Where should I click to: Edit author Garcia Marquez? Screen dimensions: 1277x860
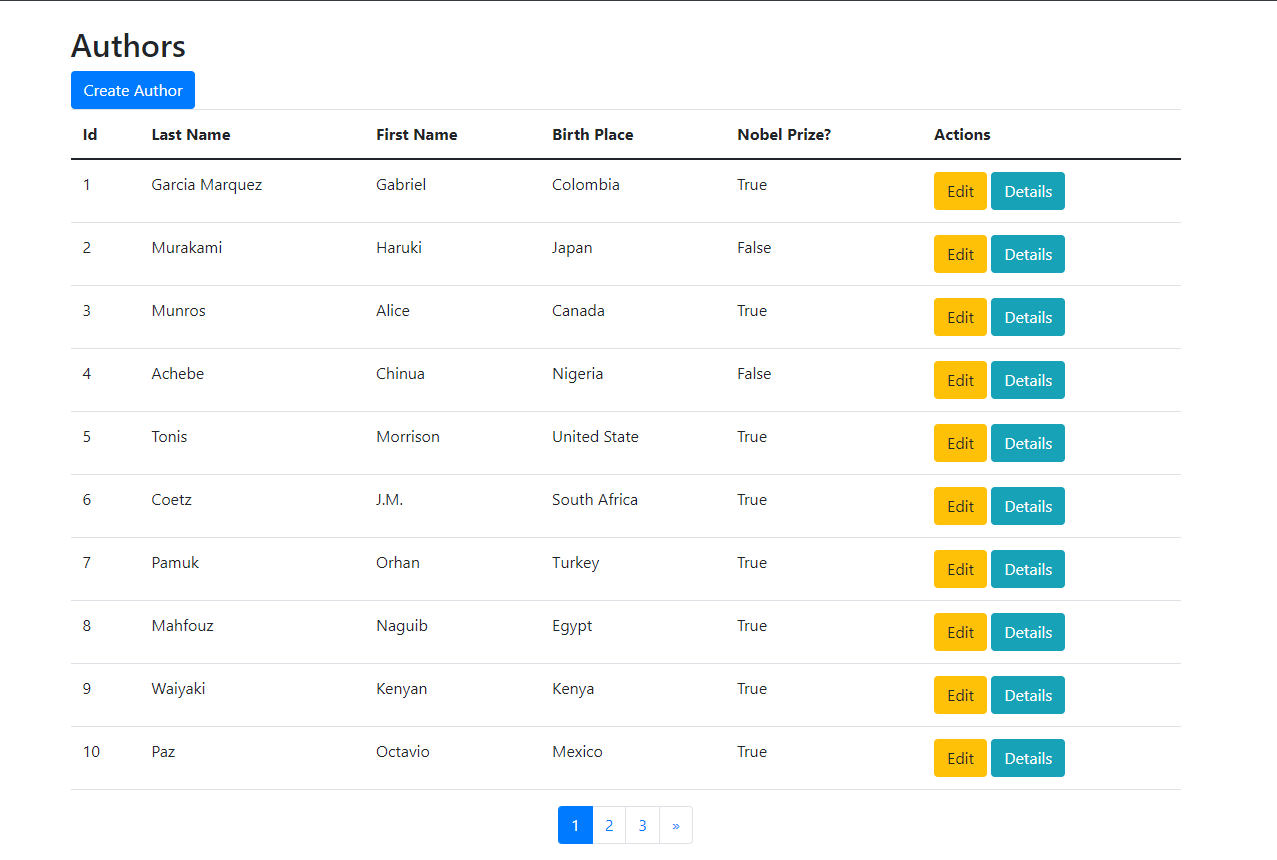point(960,191)
